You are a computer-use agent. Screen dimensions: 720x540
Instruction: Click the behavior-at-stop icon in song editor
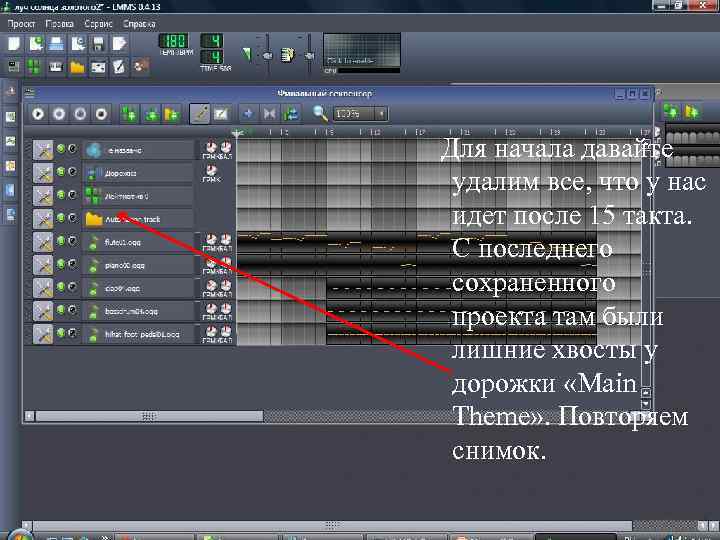[291, 113]
